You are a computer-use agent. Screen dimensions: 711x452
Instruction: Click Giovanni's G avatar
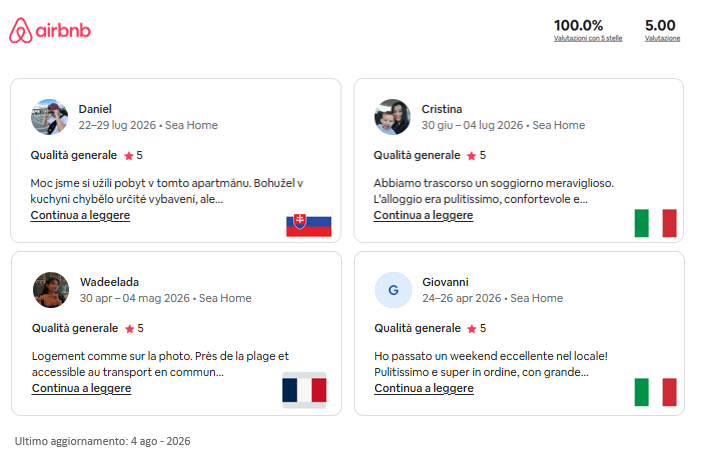pos(393,290)
